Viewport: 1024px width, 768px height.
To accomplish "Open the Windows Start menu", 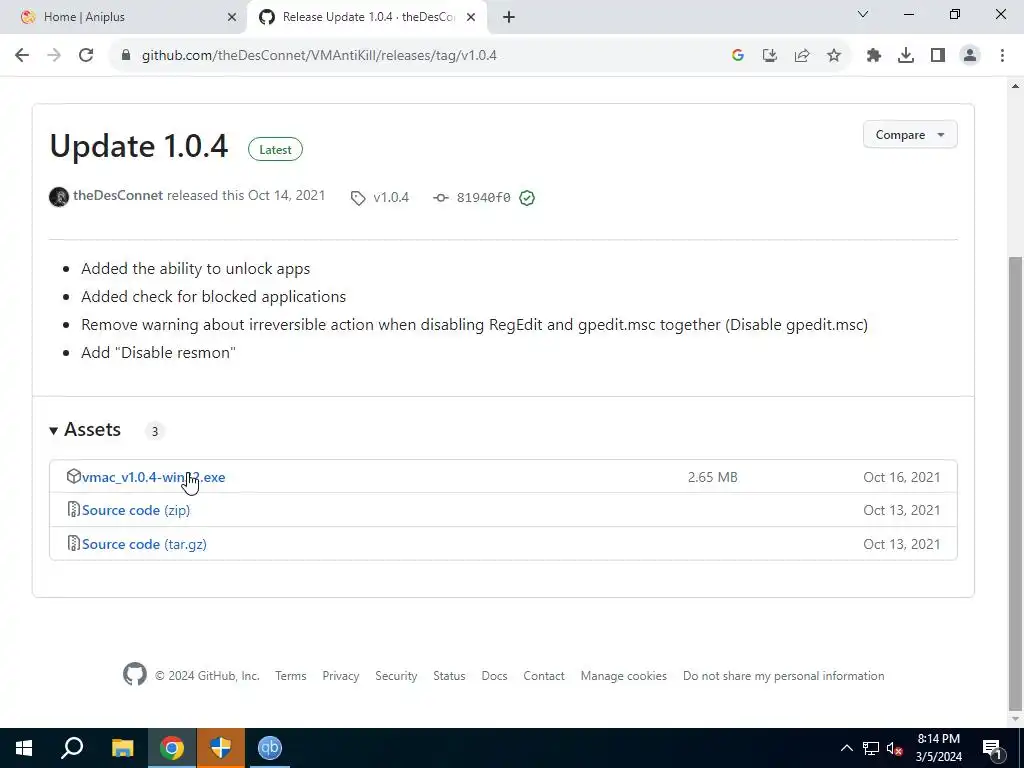I will click(x=24, y=748).
